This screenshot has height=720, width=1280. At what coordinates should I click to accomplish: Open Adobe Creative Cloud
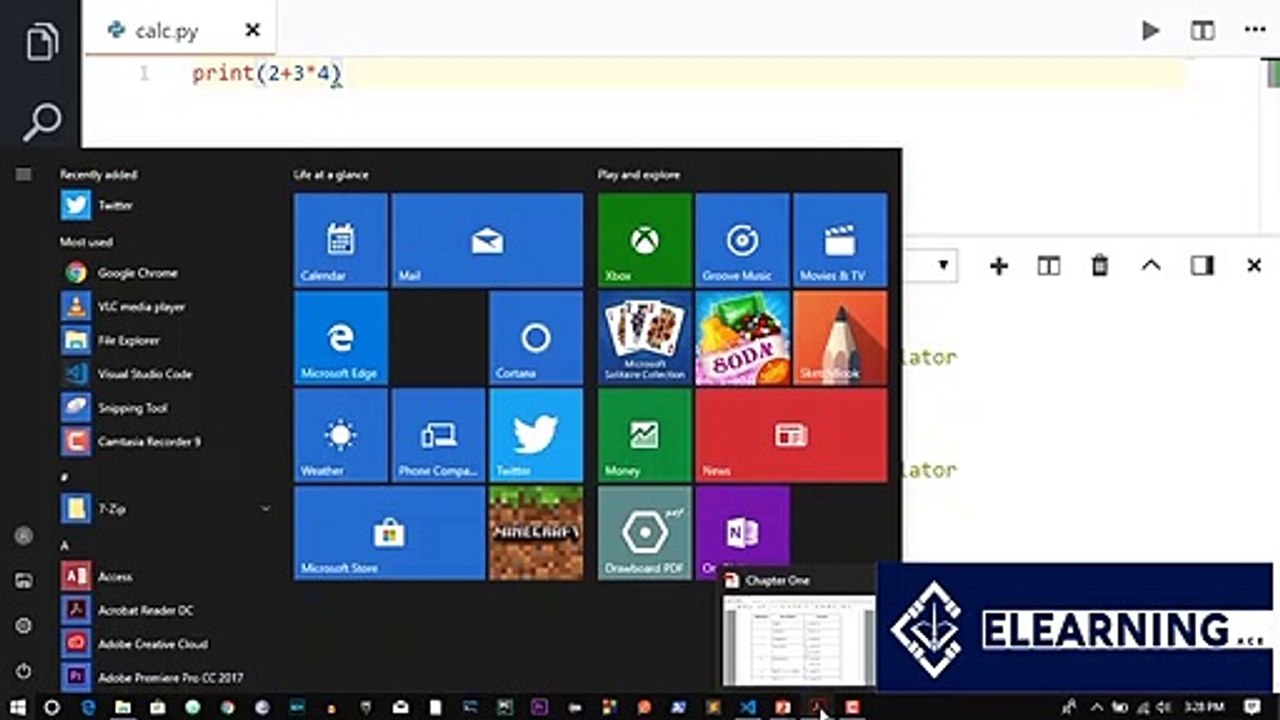point(160,644)
